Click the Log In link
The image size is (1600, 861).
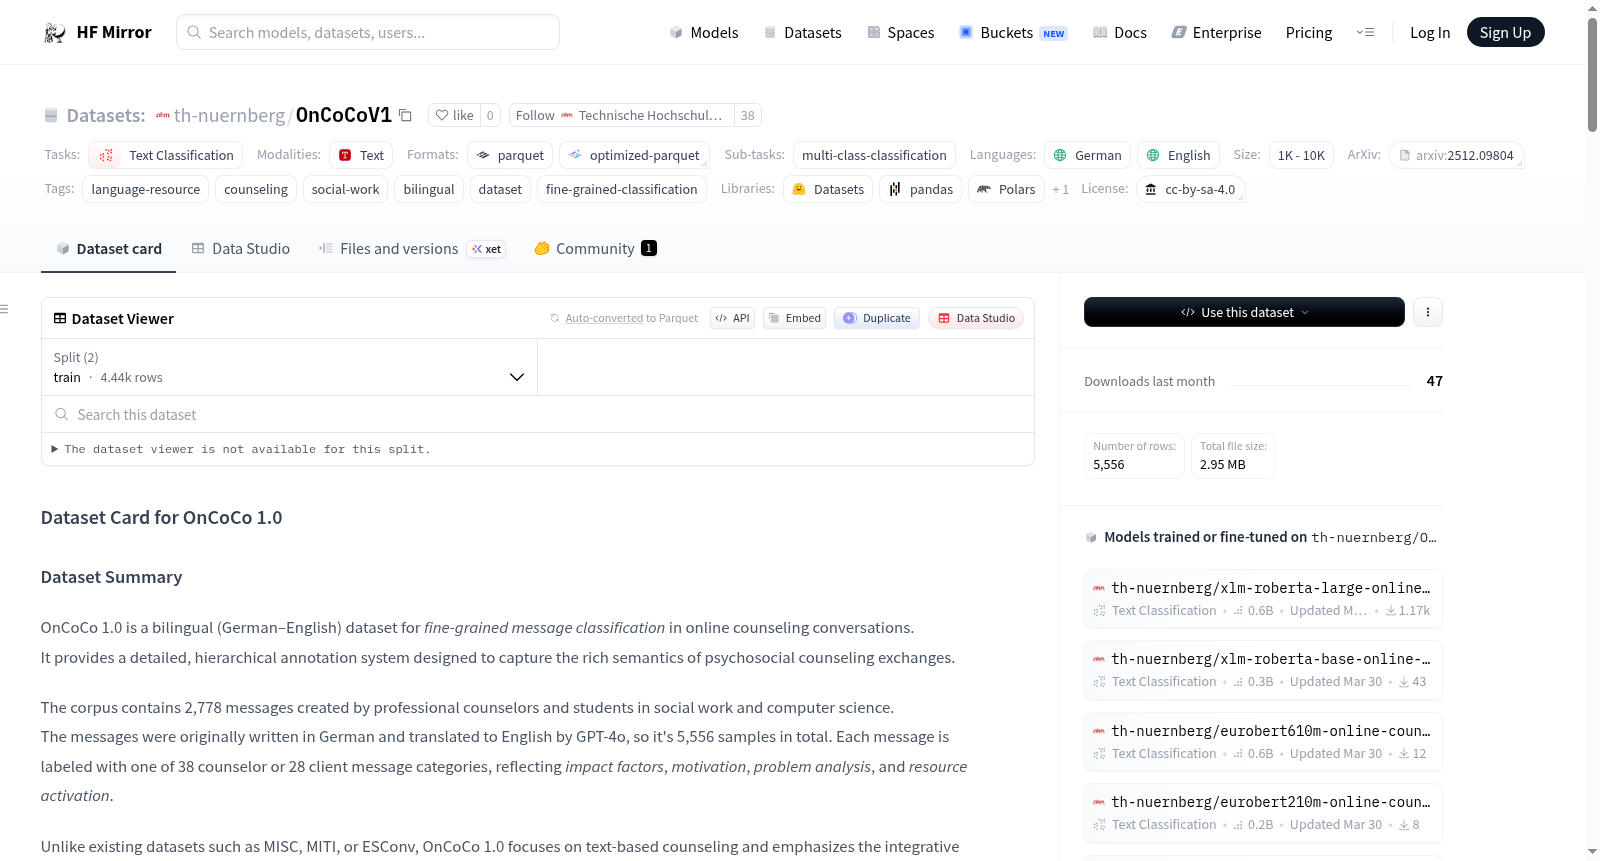point(1430,33)
